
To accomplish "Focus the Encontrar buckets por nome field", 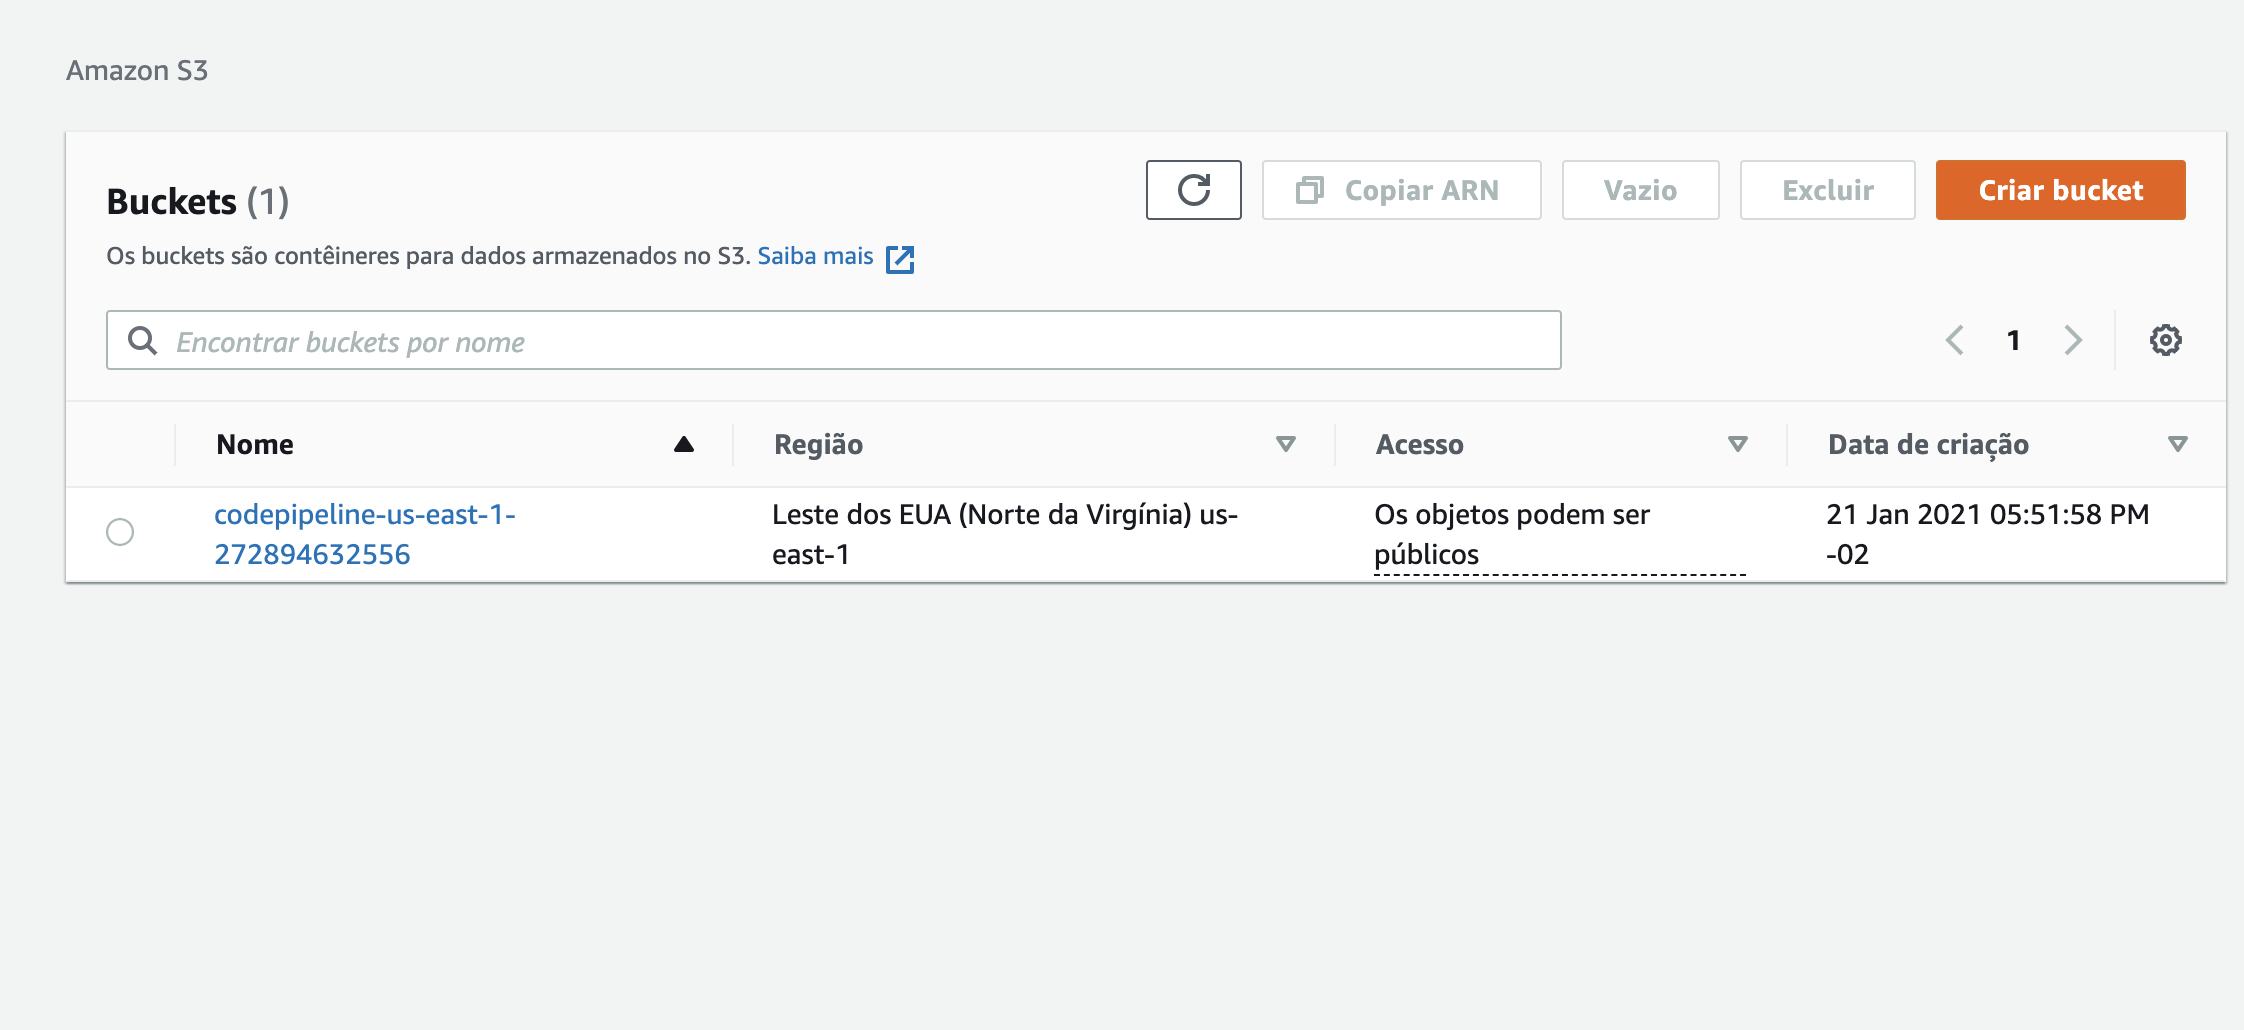I will [833, 340].
